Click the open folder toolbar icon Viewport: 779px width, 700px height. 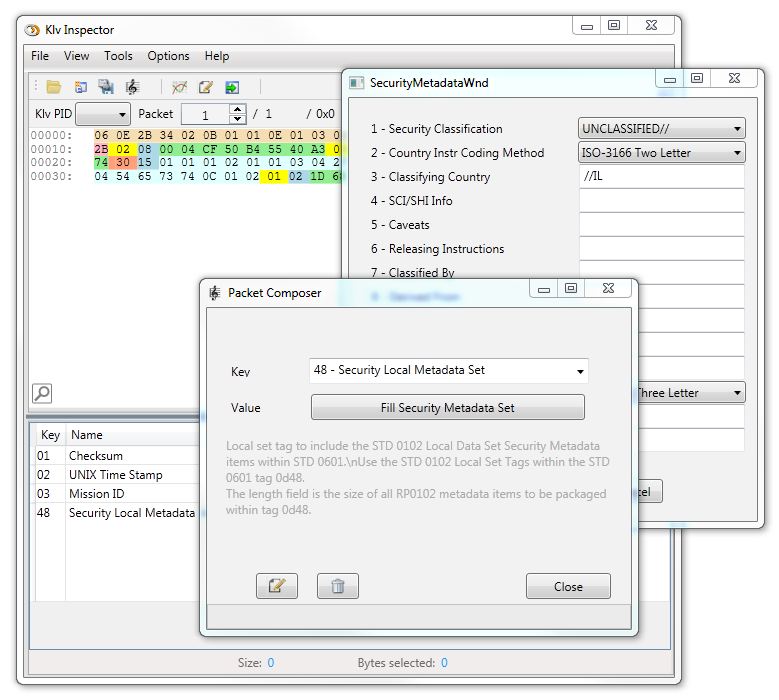coord(54,88)
